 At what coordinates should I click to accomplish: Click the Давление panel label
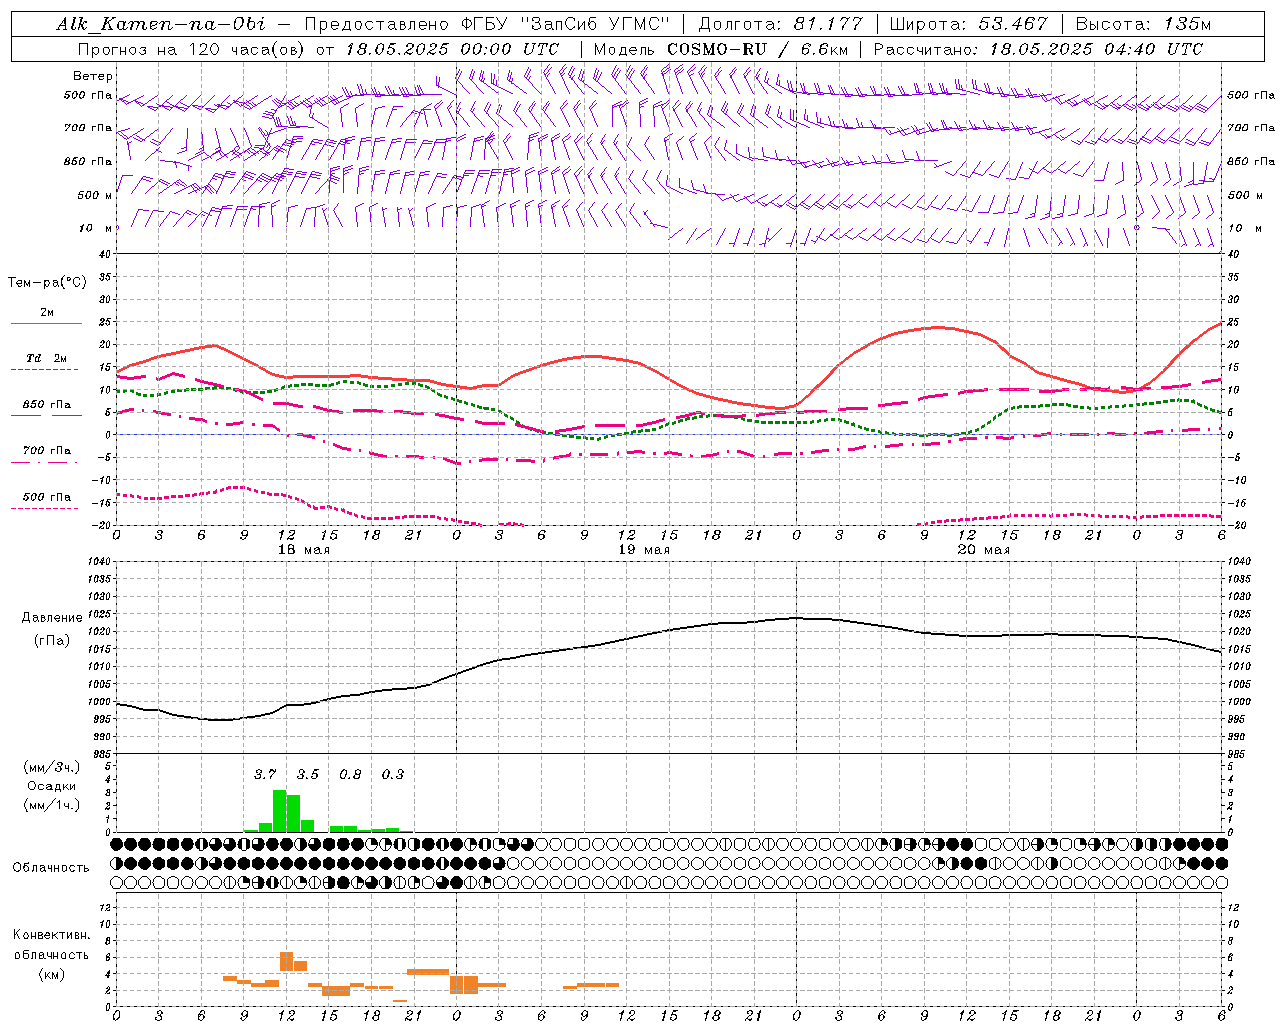pos(52,618)
